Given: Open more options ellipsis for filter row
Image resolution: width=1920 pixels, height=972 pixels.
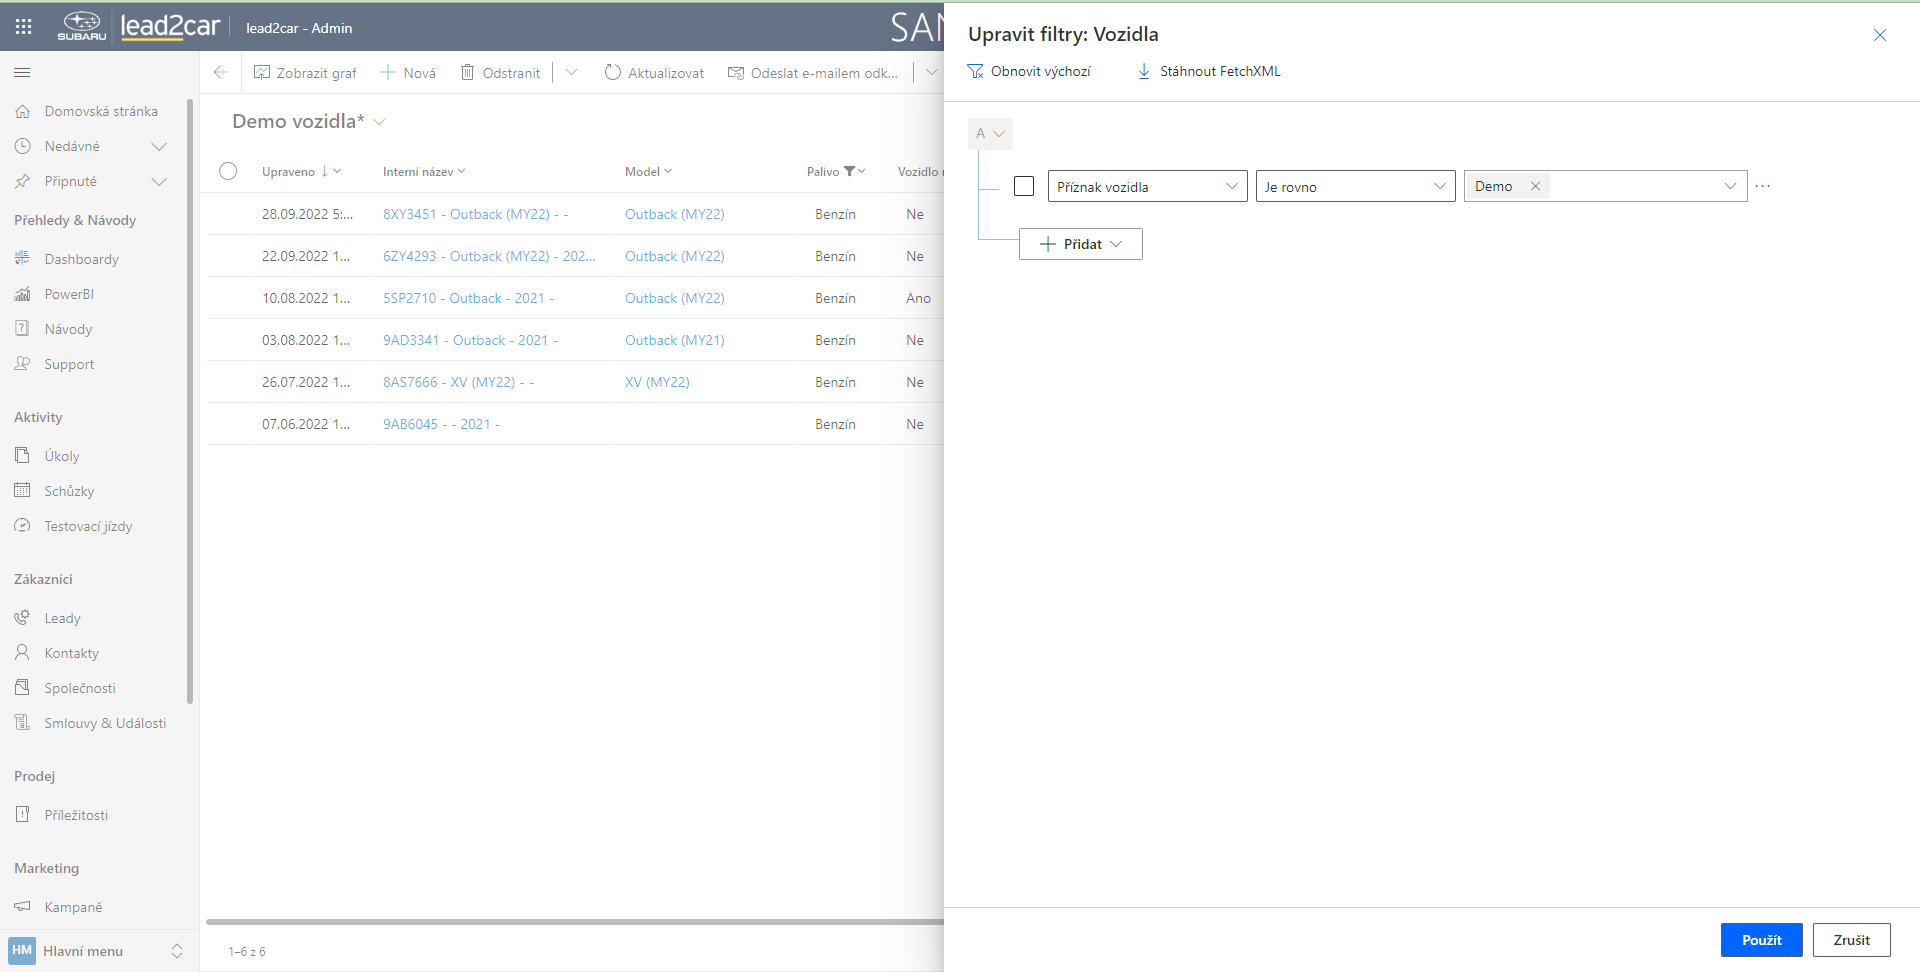Looking at the screenshot, I should pos(1762,186).
